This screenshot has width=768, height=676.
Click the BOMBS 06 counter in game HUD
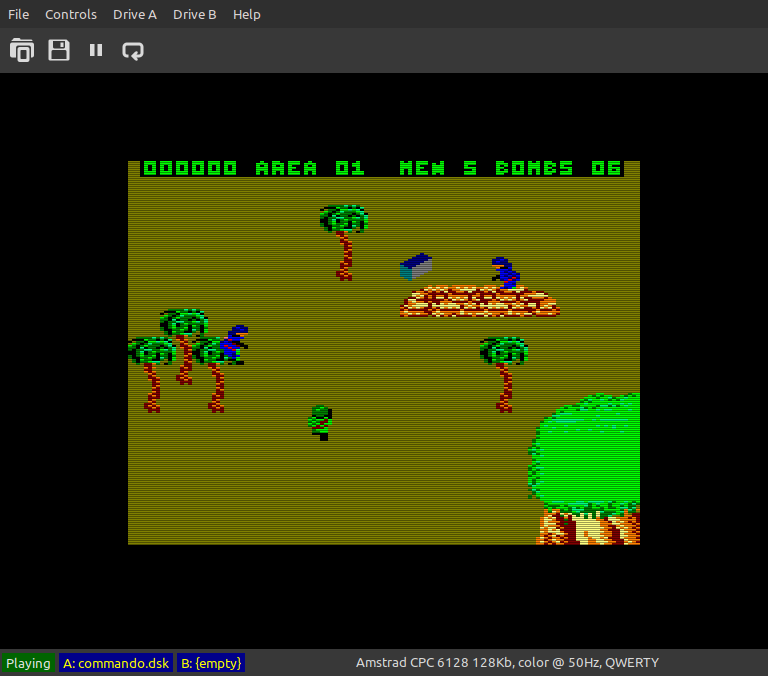coord(558,168)
